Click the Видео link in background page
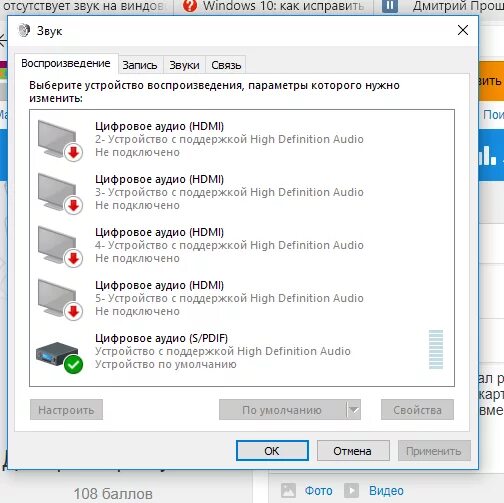This screenshot has height=503, width=504. [386, 491]
